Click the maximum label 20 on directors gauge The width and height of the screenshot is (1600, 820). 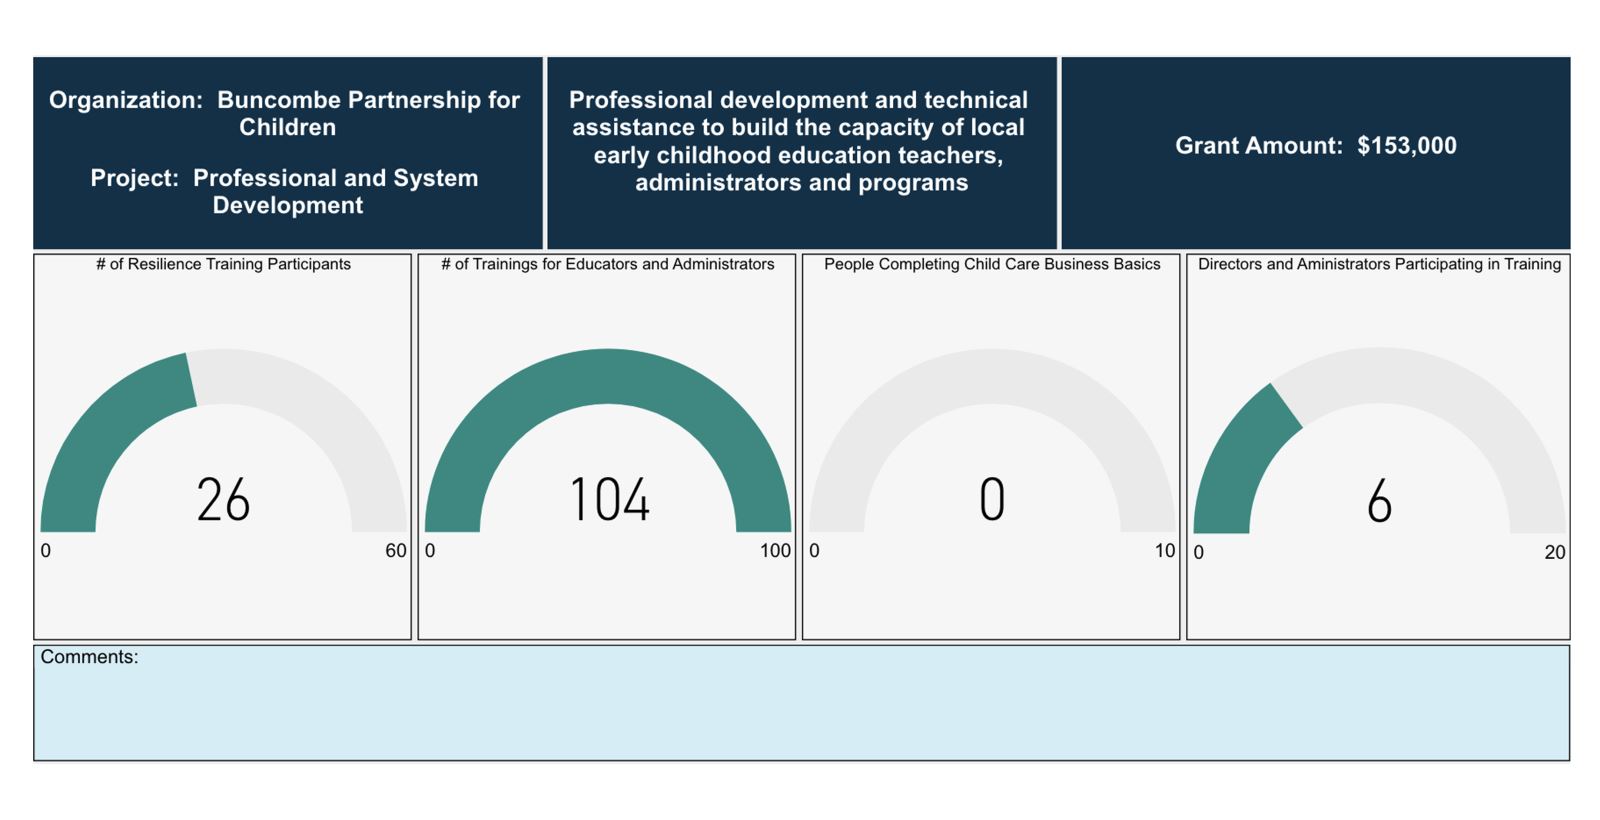pyautogui.click(x=1555, y=553)
